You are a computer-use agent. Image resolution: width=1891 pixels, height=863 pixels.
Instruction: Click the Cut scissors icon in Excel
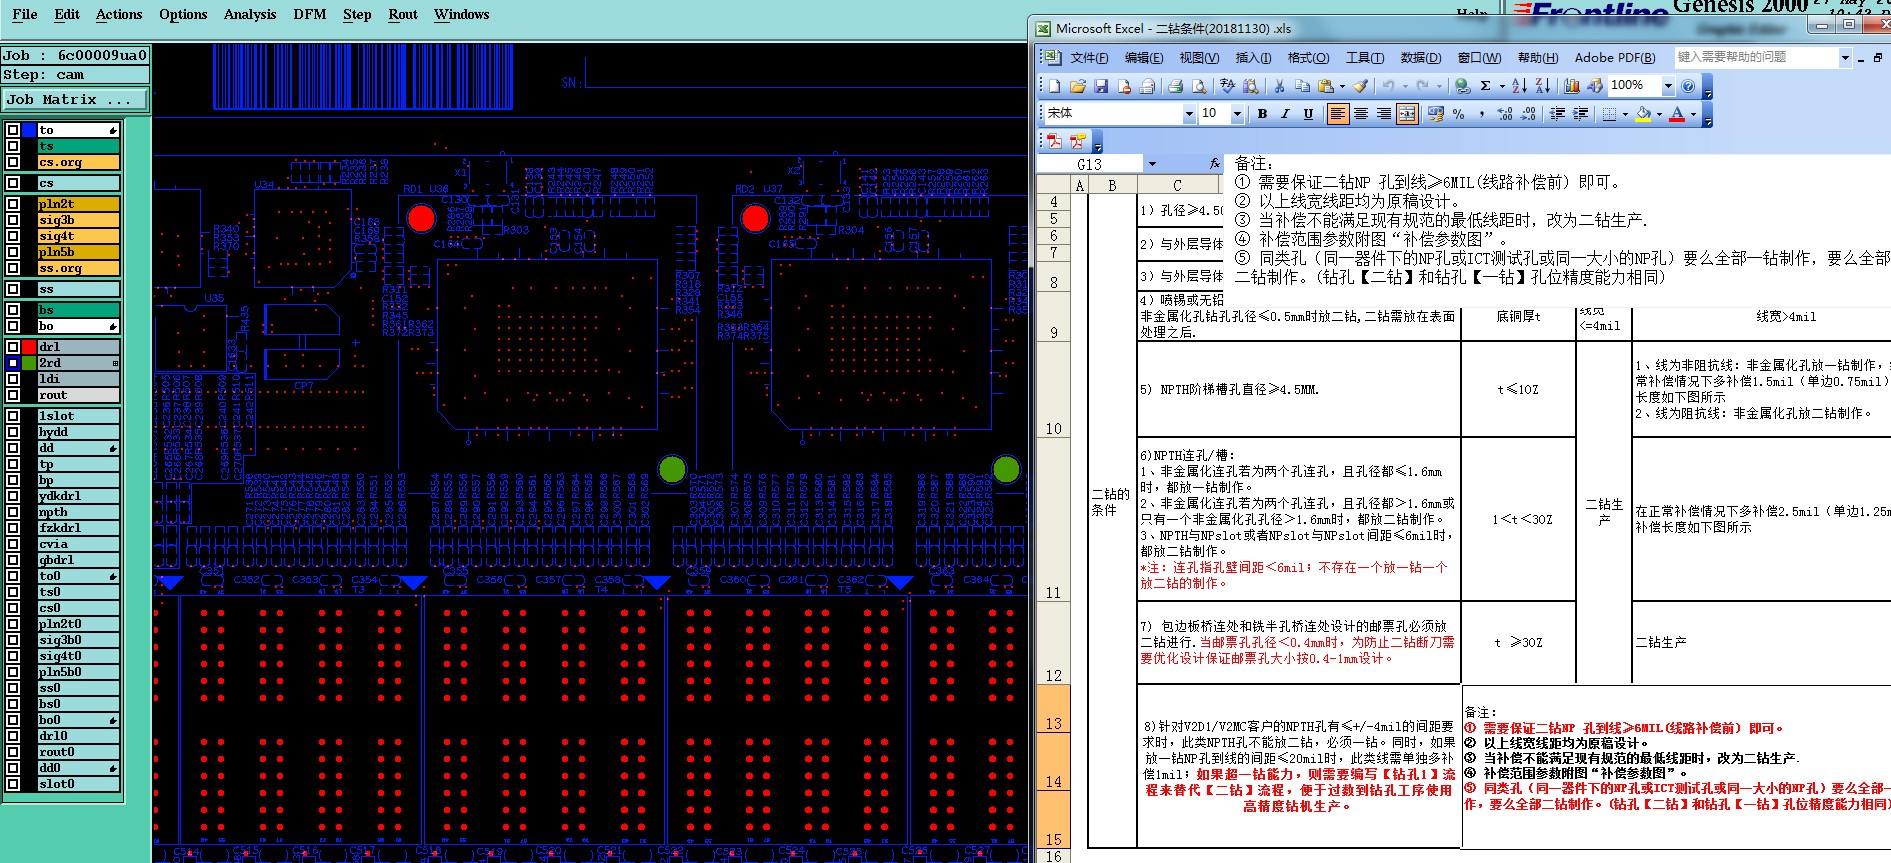coord(1279,86)
